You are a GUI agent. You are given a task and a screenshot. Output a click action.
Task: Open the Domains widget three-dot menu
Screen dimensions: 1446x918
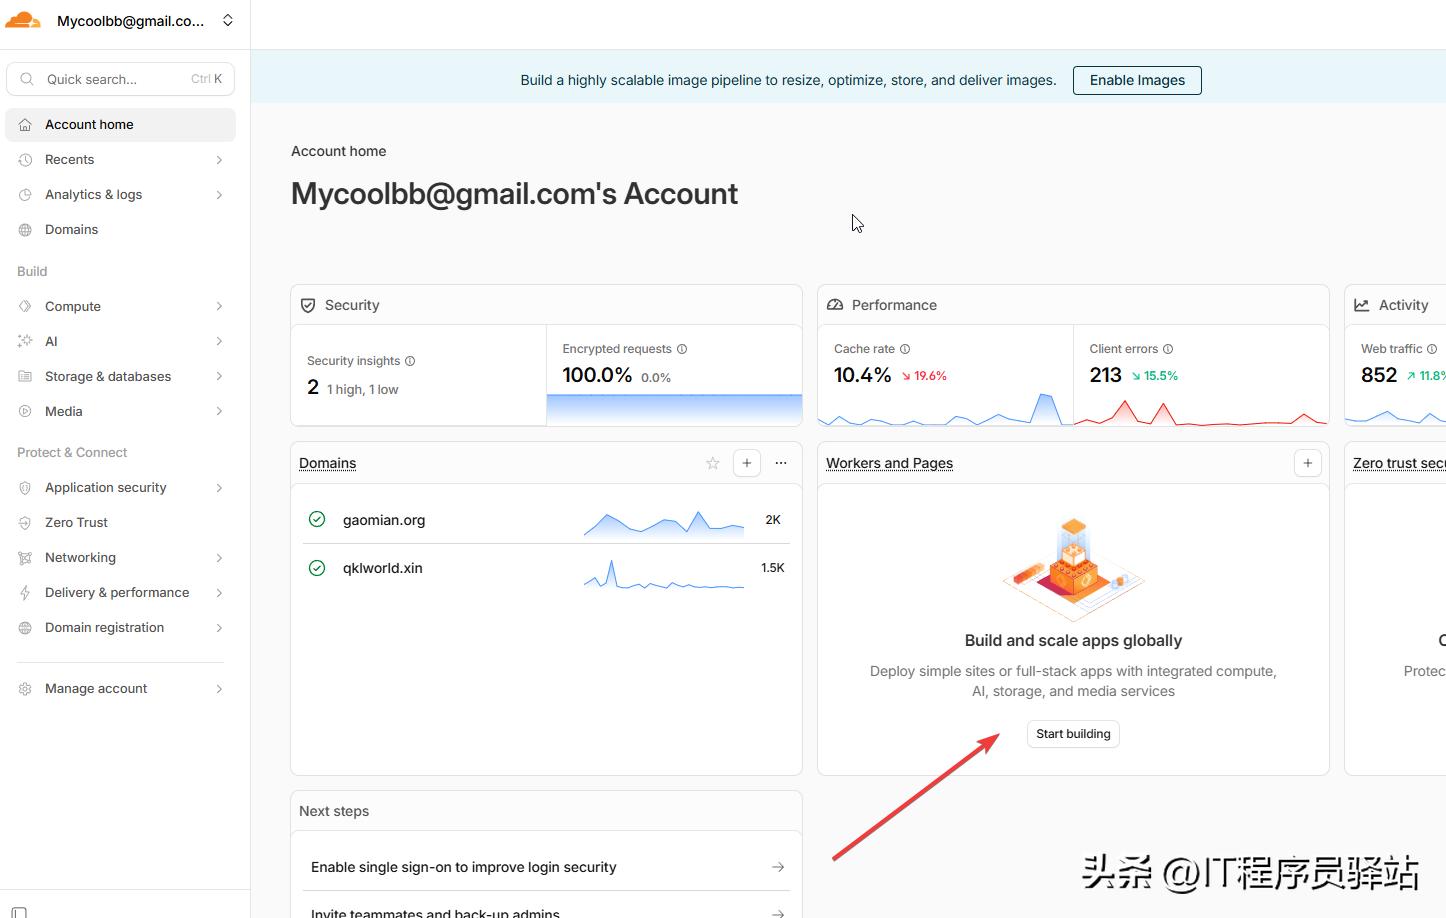coord(781,463)
